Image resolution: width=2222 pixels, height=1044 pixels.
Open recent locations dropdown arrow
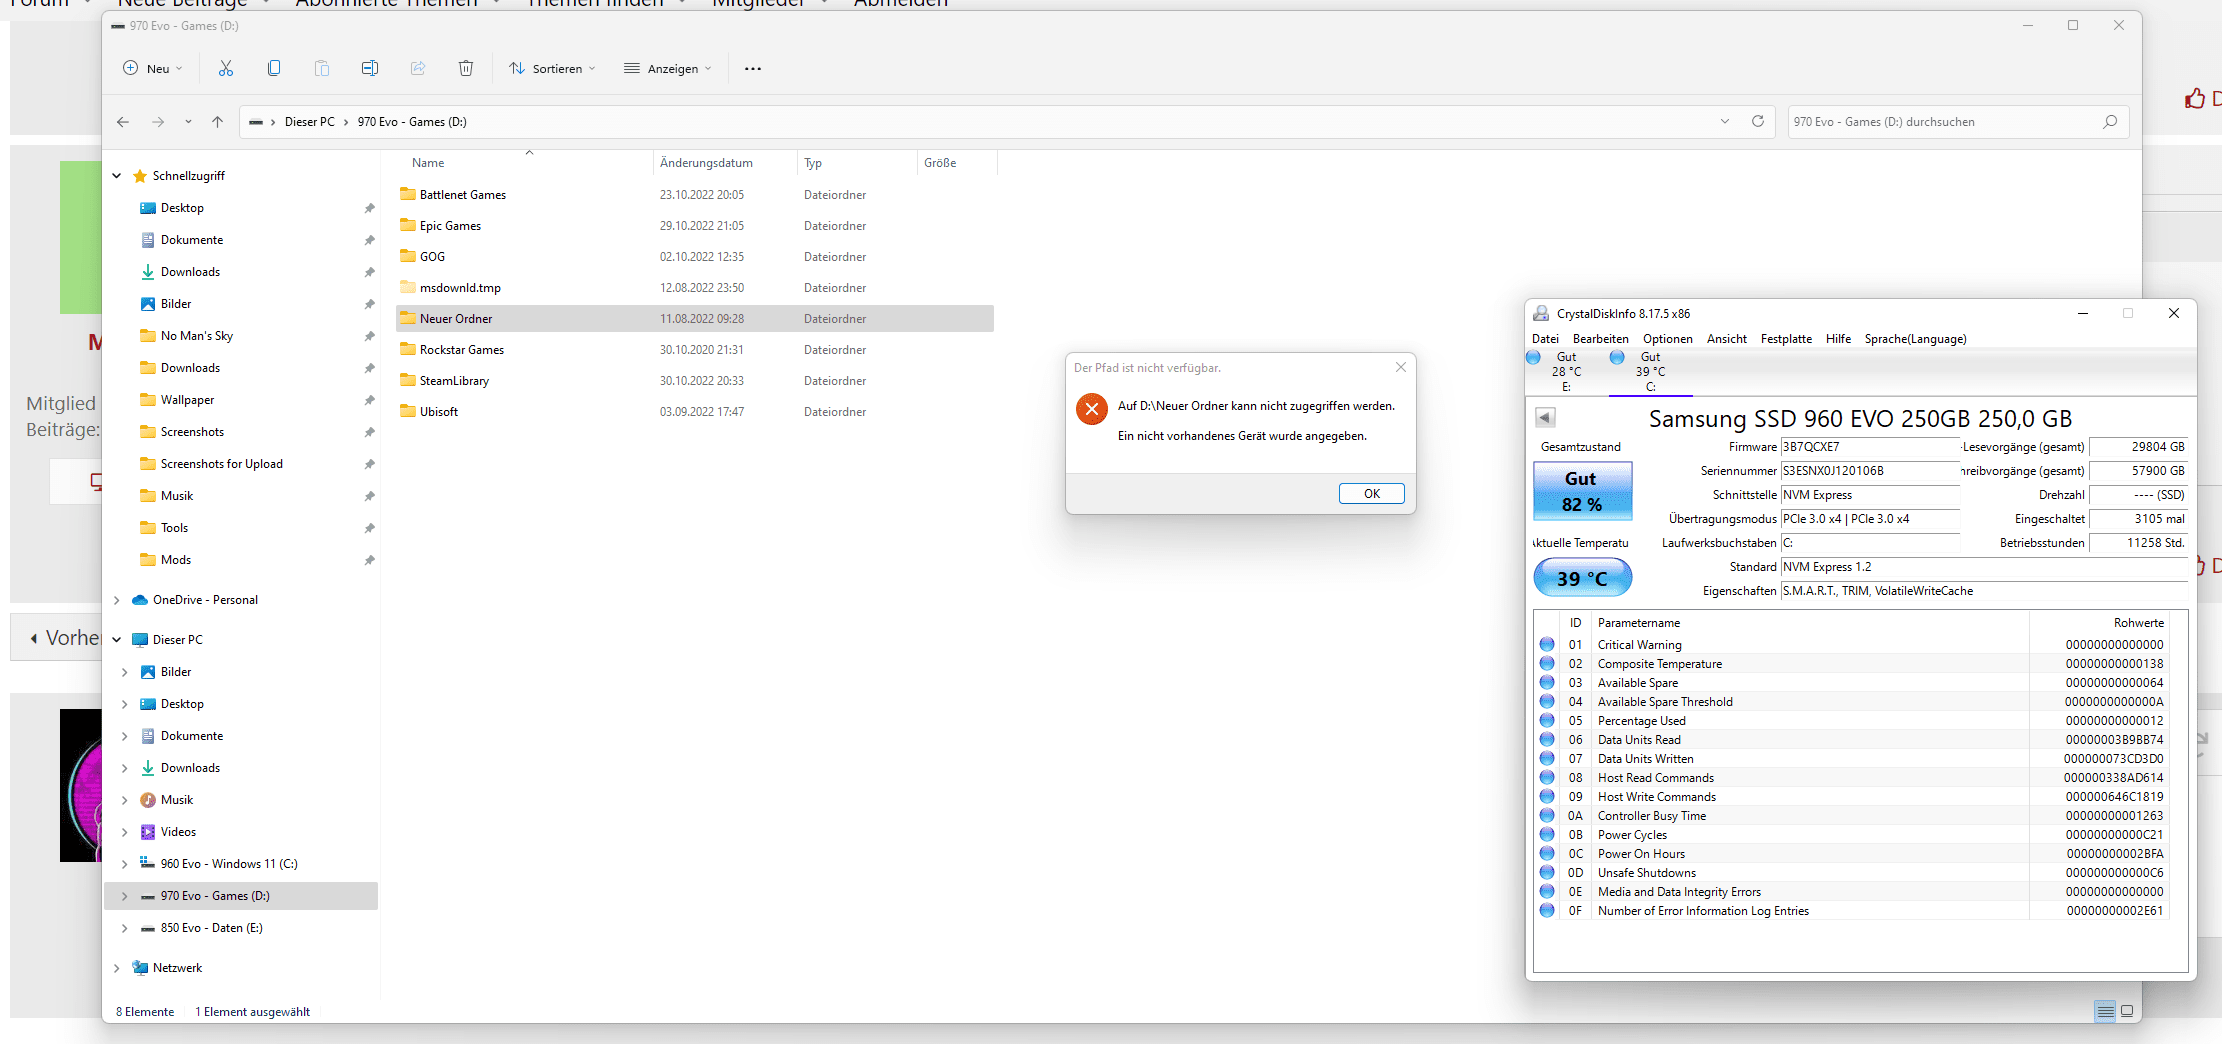188,122
